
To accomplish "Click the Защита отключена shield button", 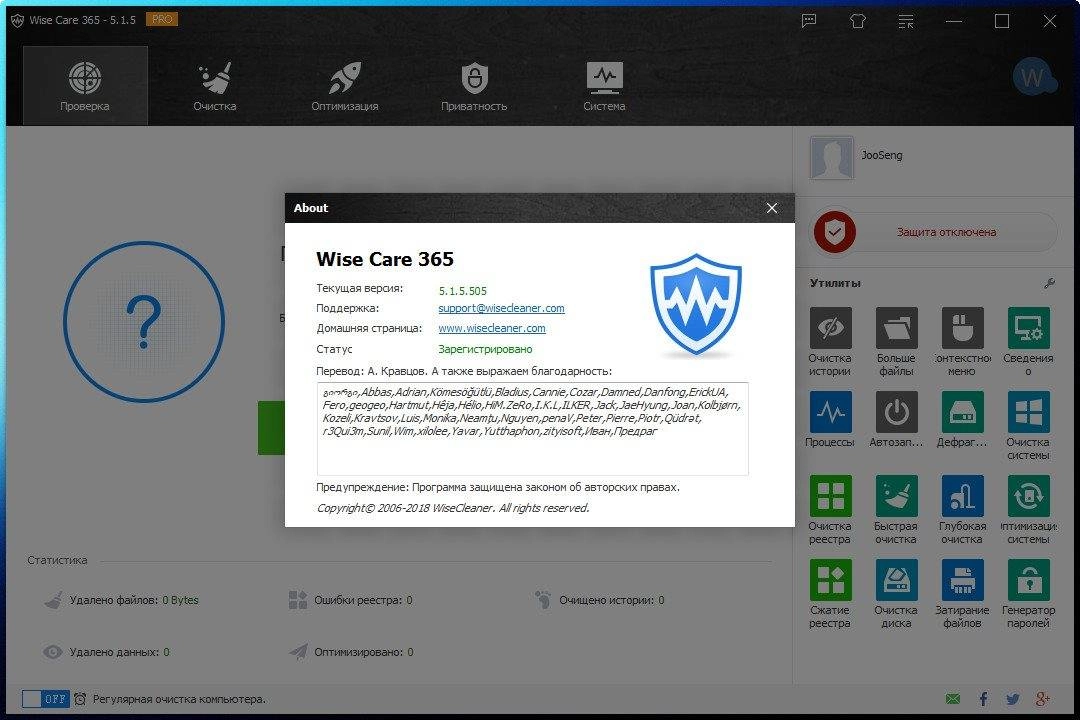I will (x=934, y=232).
